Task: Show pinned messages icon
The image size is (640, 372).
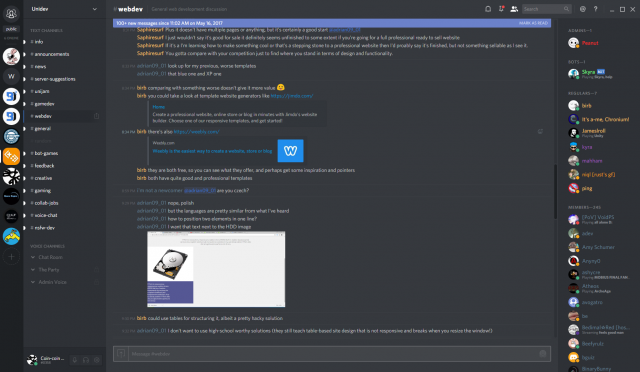Action: [501, 9]
